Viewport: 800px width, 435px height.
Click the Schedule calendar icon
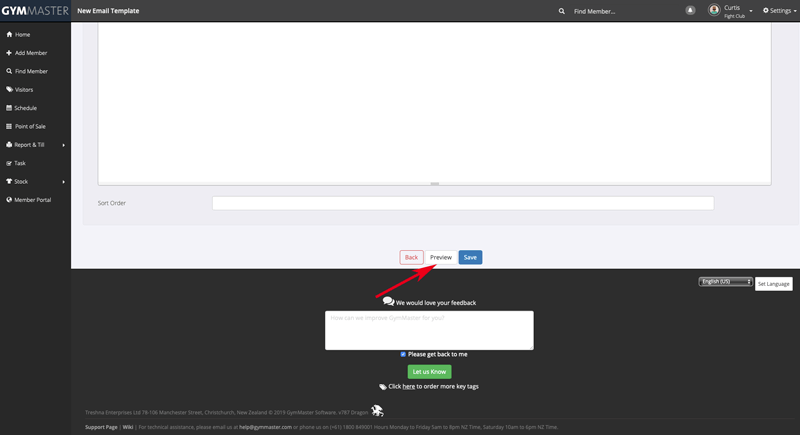coord(9,108)
